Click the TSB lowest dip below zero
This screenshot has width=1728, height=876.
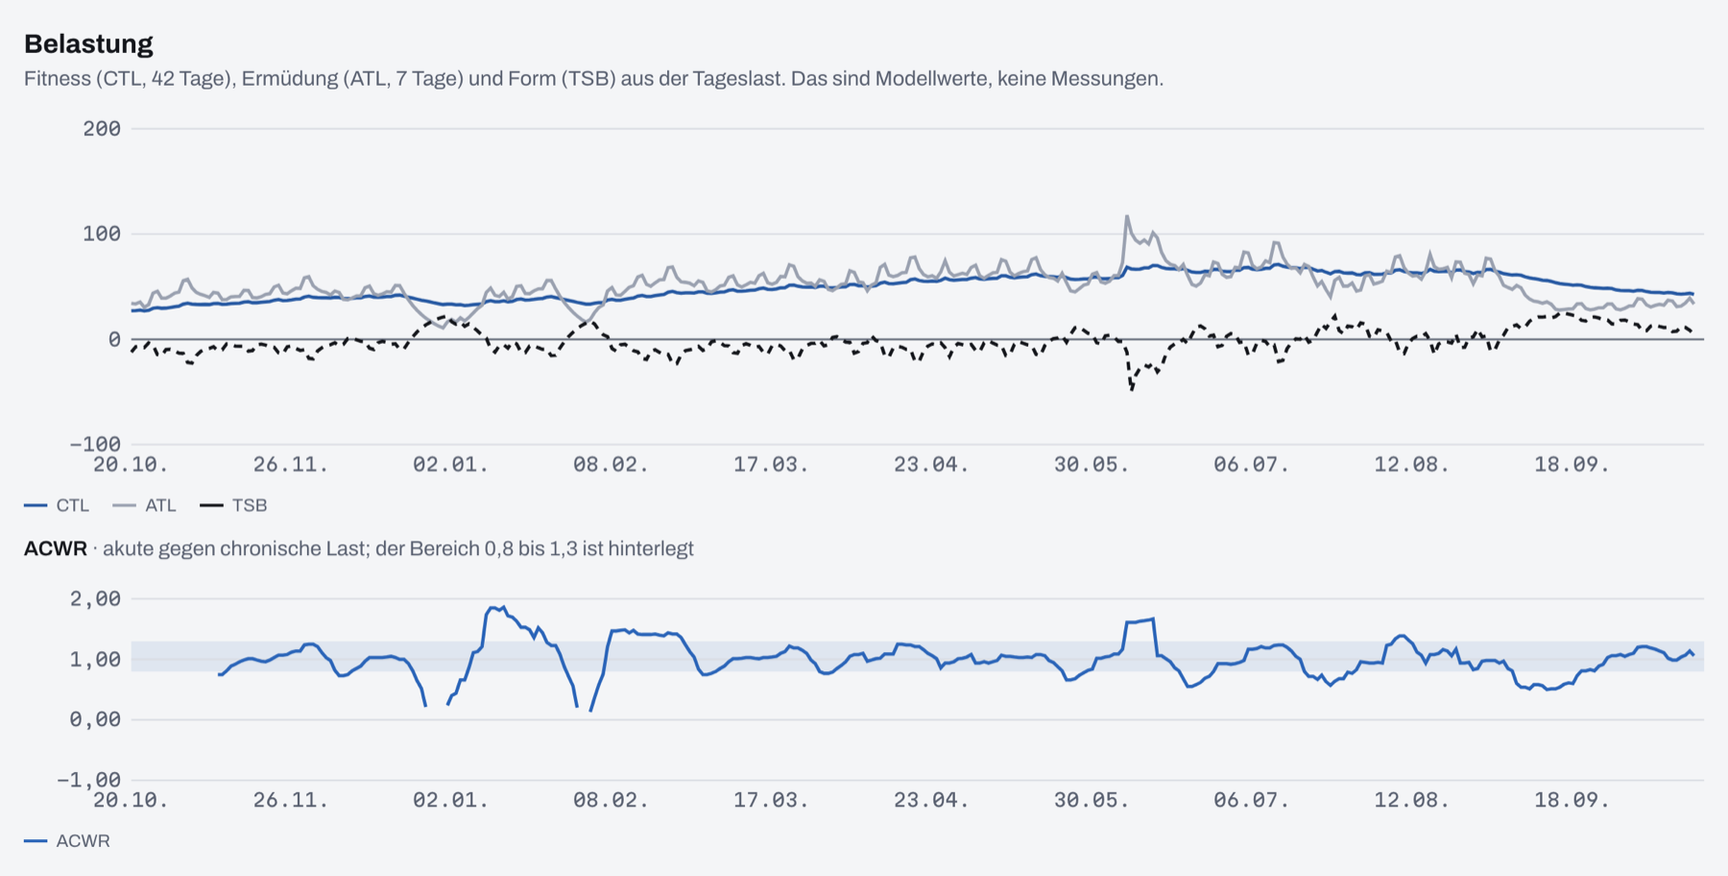(1132, 389)
